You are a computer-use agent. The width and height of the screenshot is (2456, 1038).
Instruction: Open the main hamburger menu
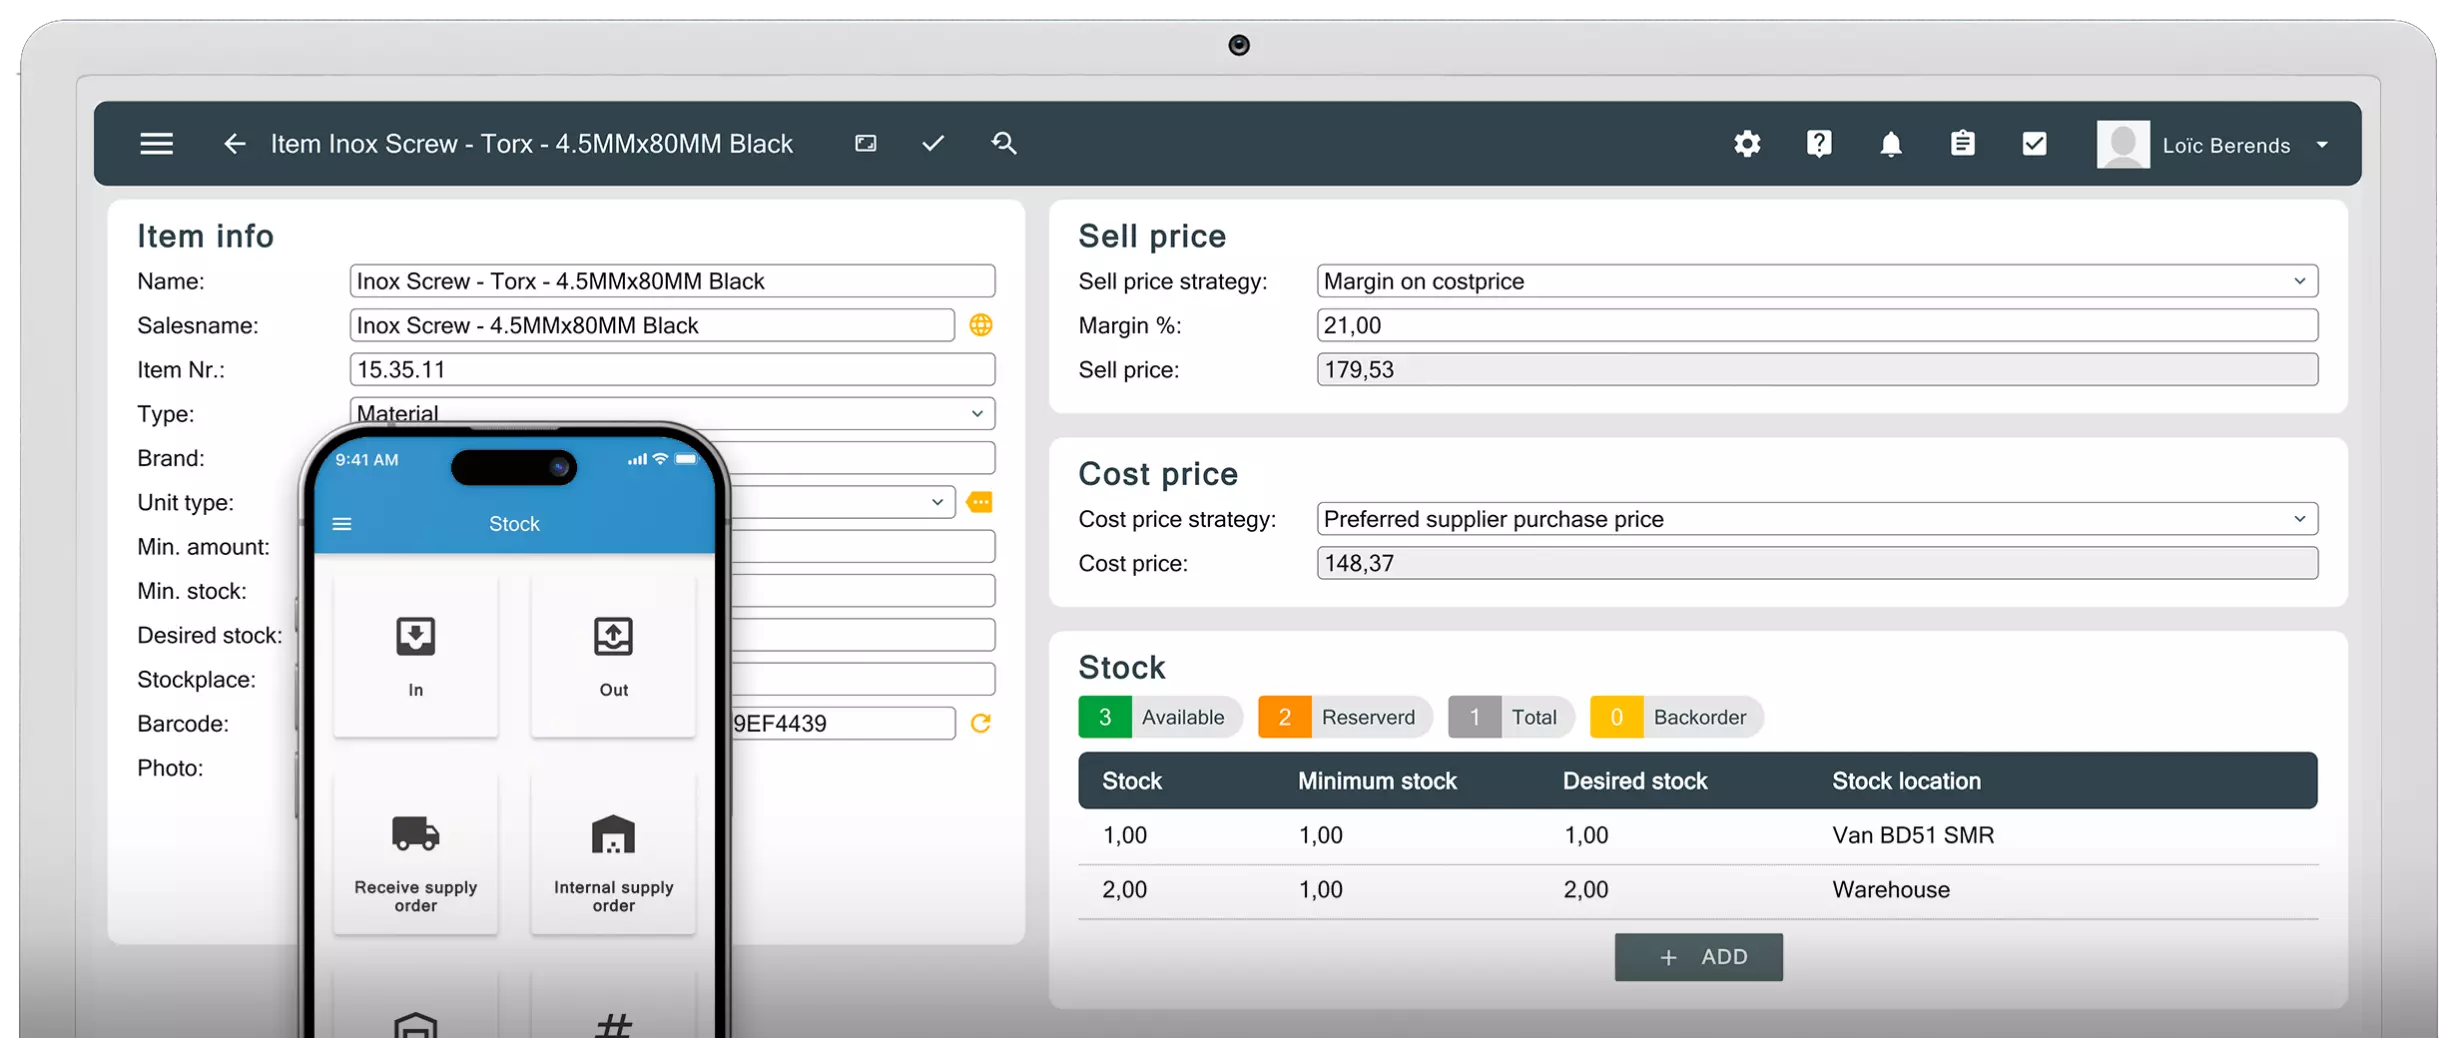point(156,144)
